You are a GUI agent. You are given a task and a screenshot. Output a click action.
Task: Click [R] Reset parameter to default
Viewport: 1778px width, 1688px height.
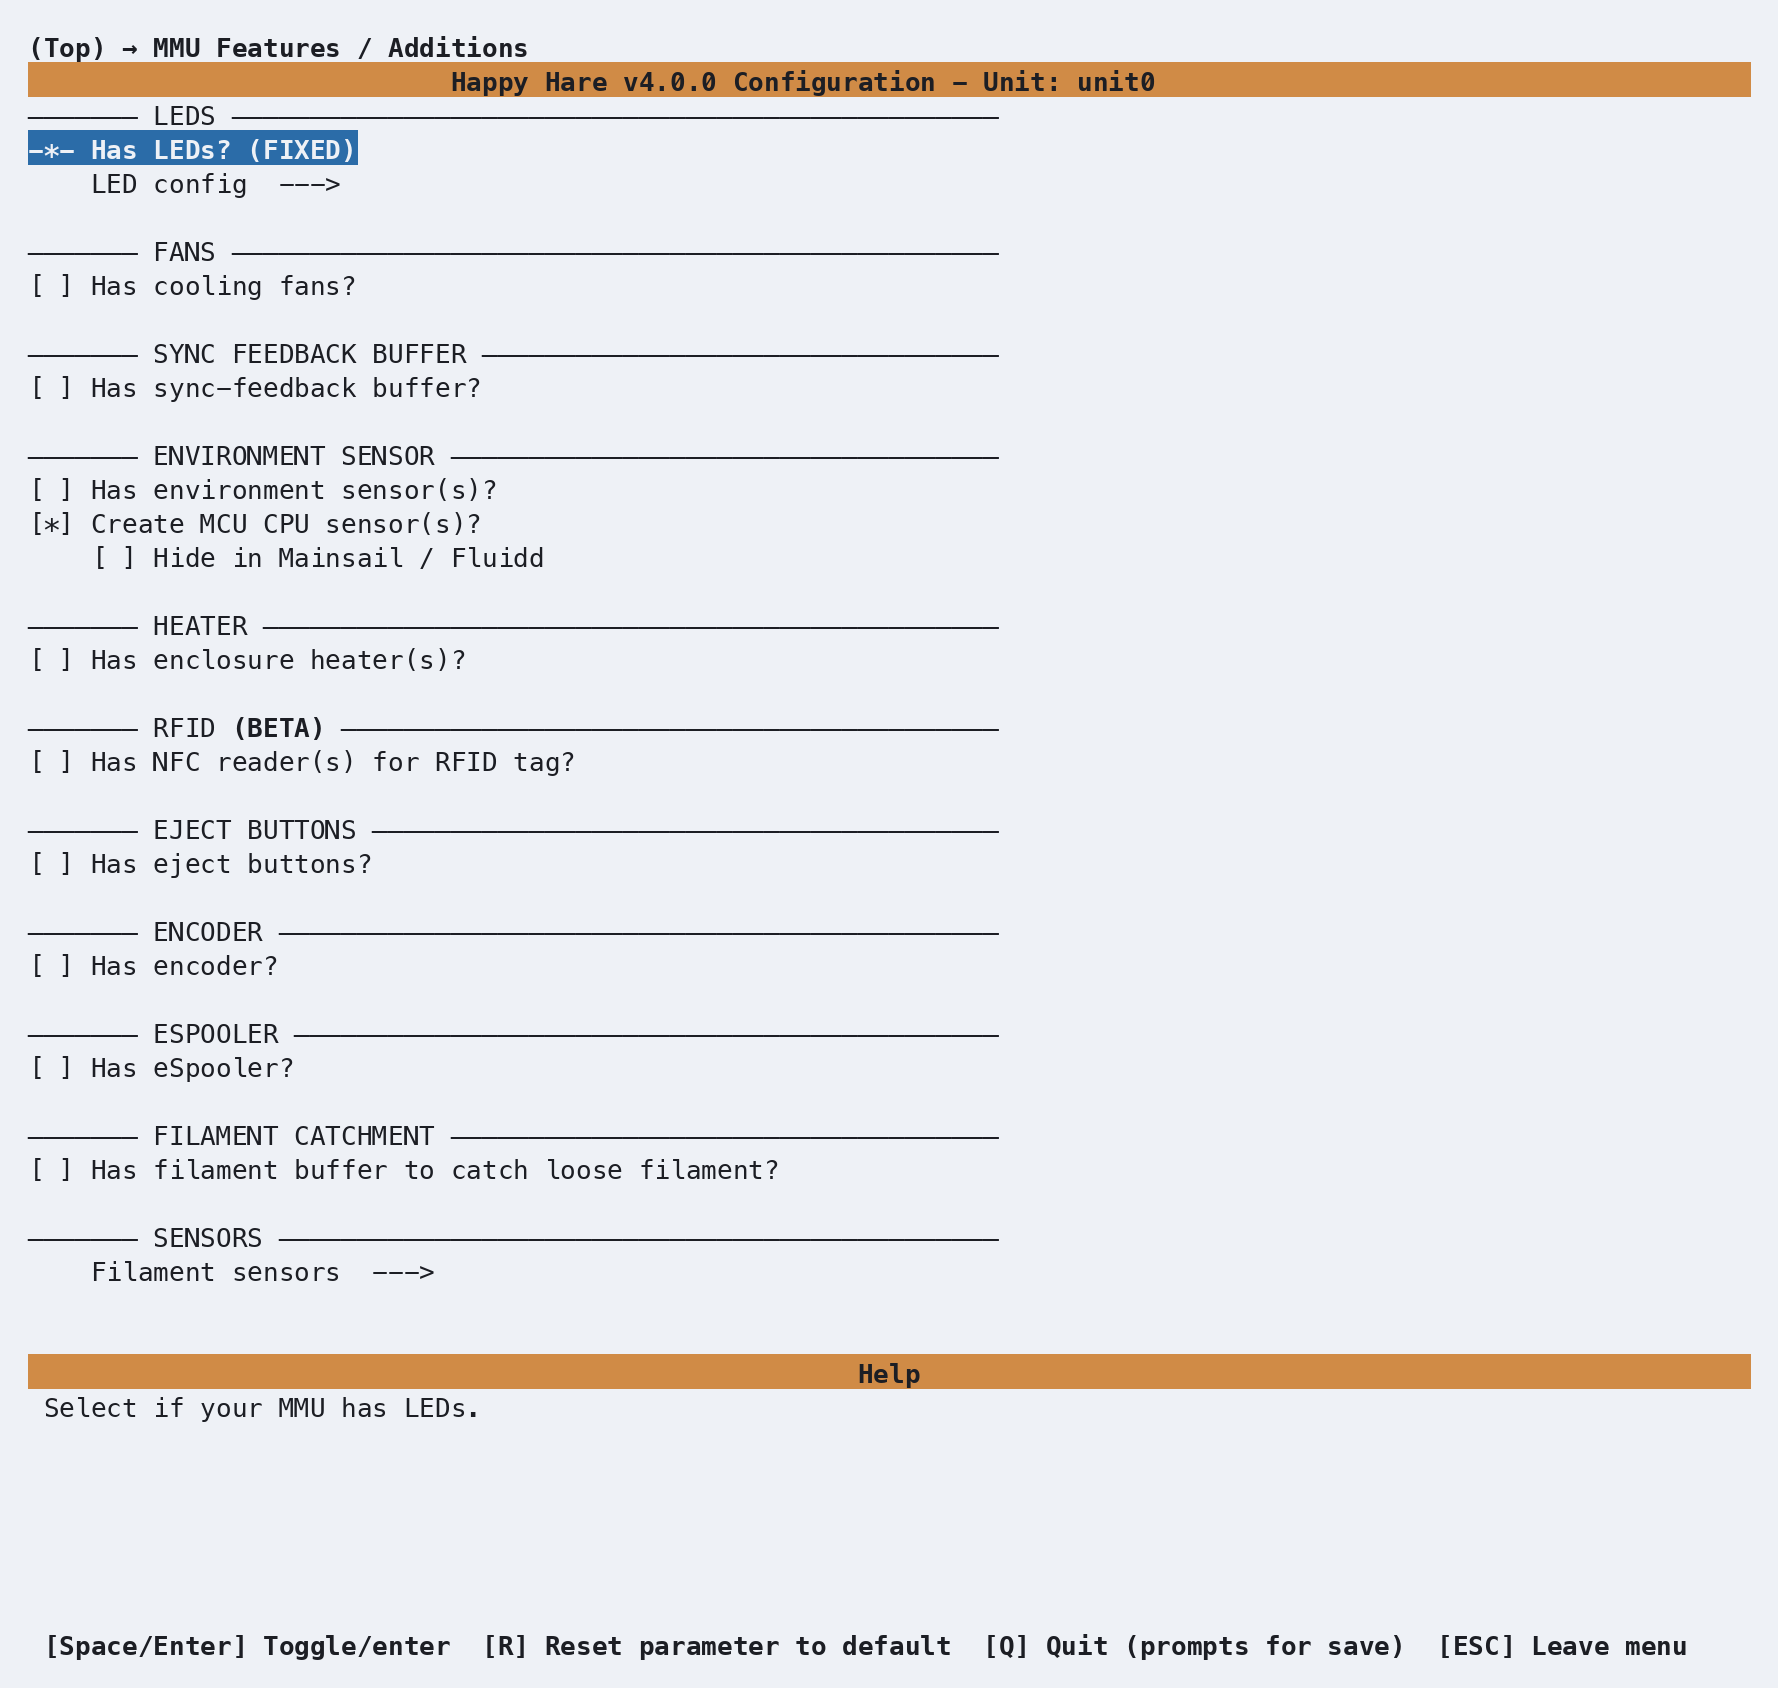[717, 1646]
